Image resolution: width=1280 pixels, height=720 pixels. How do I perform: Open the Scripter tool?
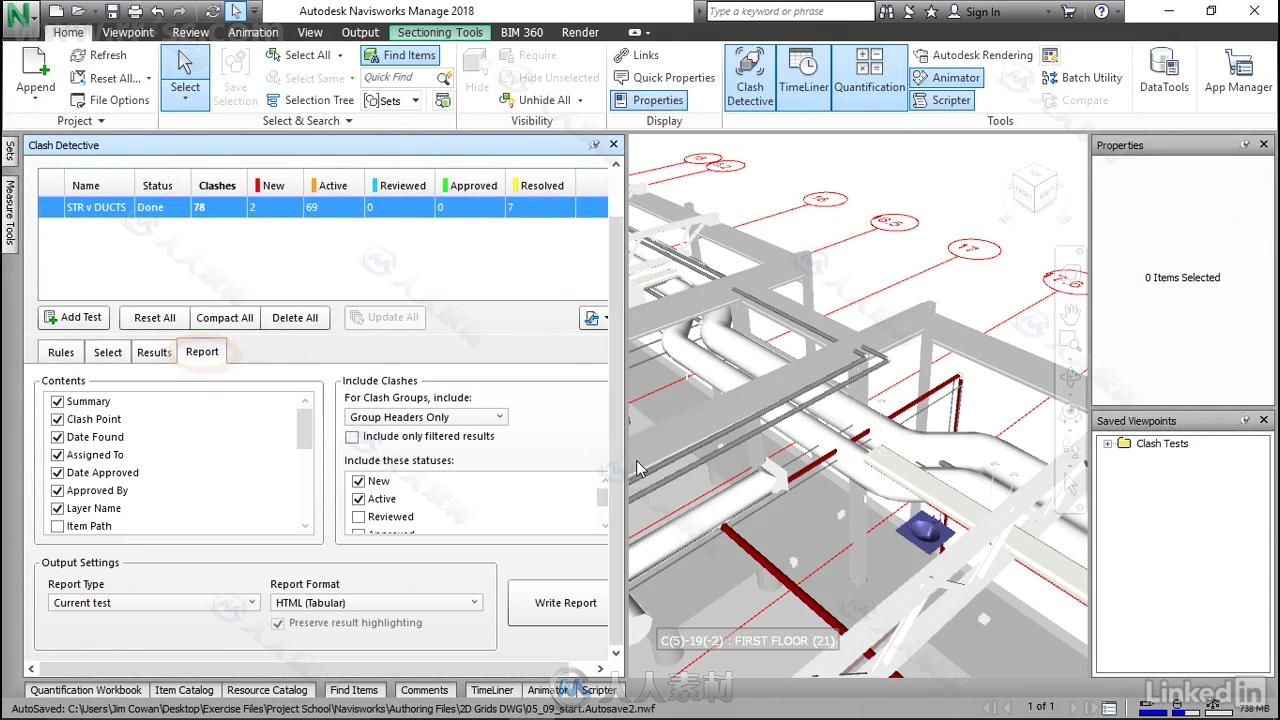941,100
